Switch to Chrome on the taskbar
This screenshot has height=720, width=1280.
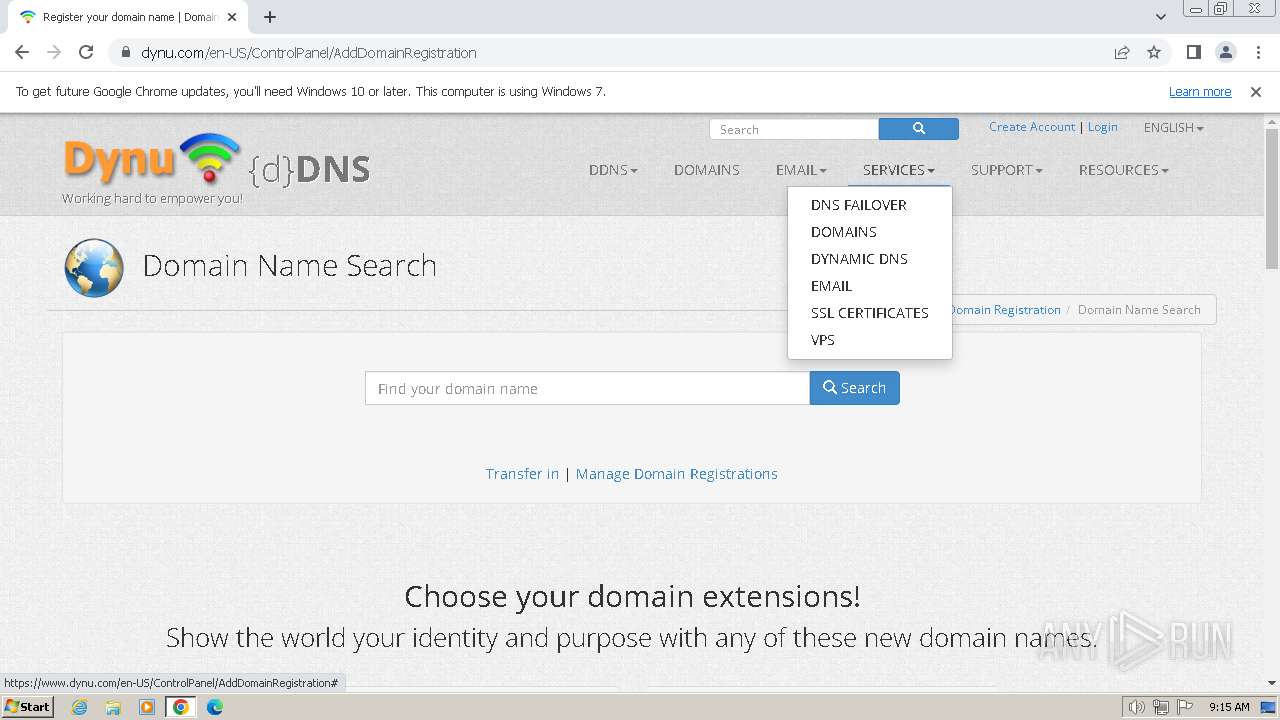(x=180, y=707)
